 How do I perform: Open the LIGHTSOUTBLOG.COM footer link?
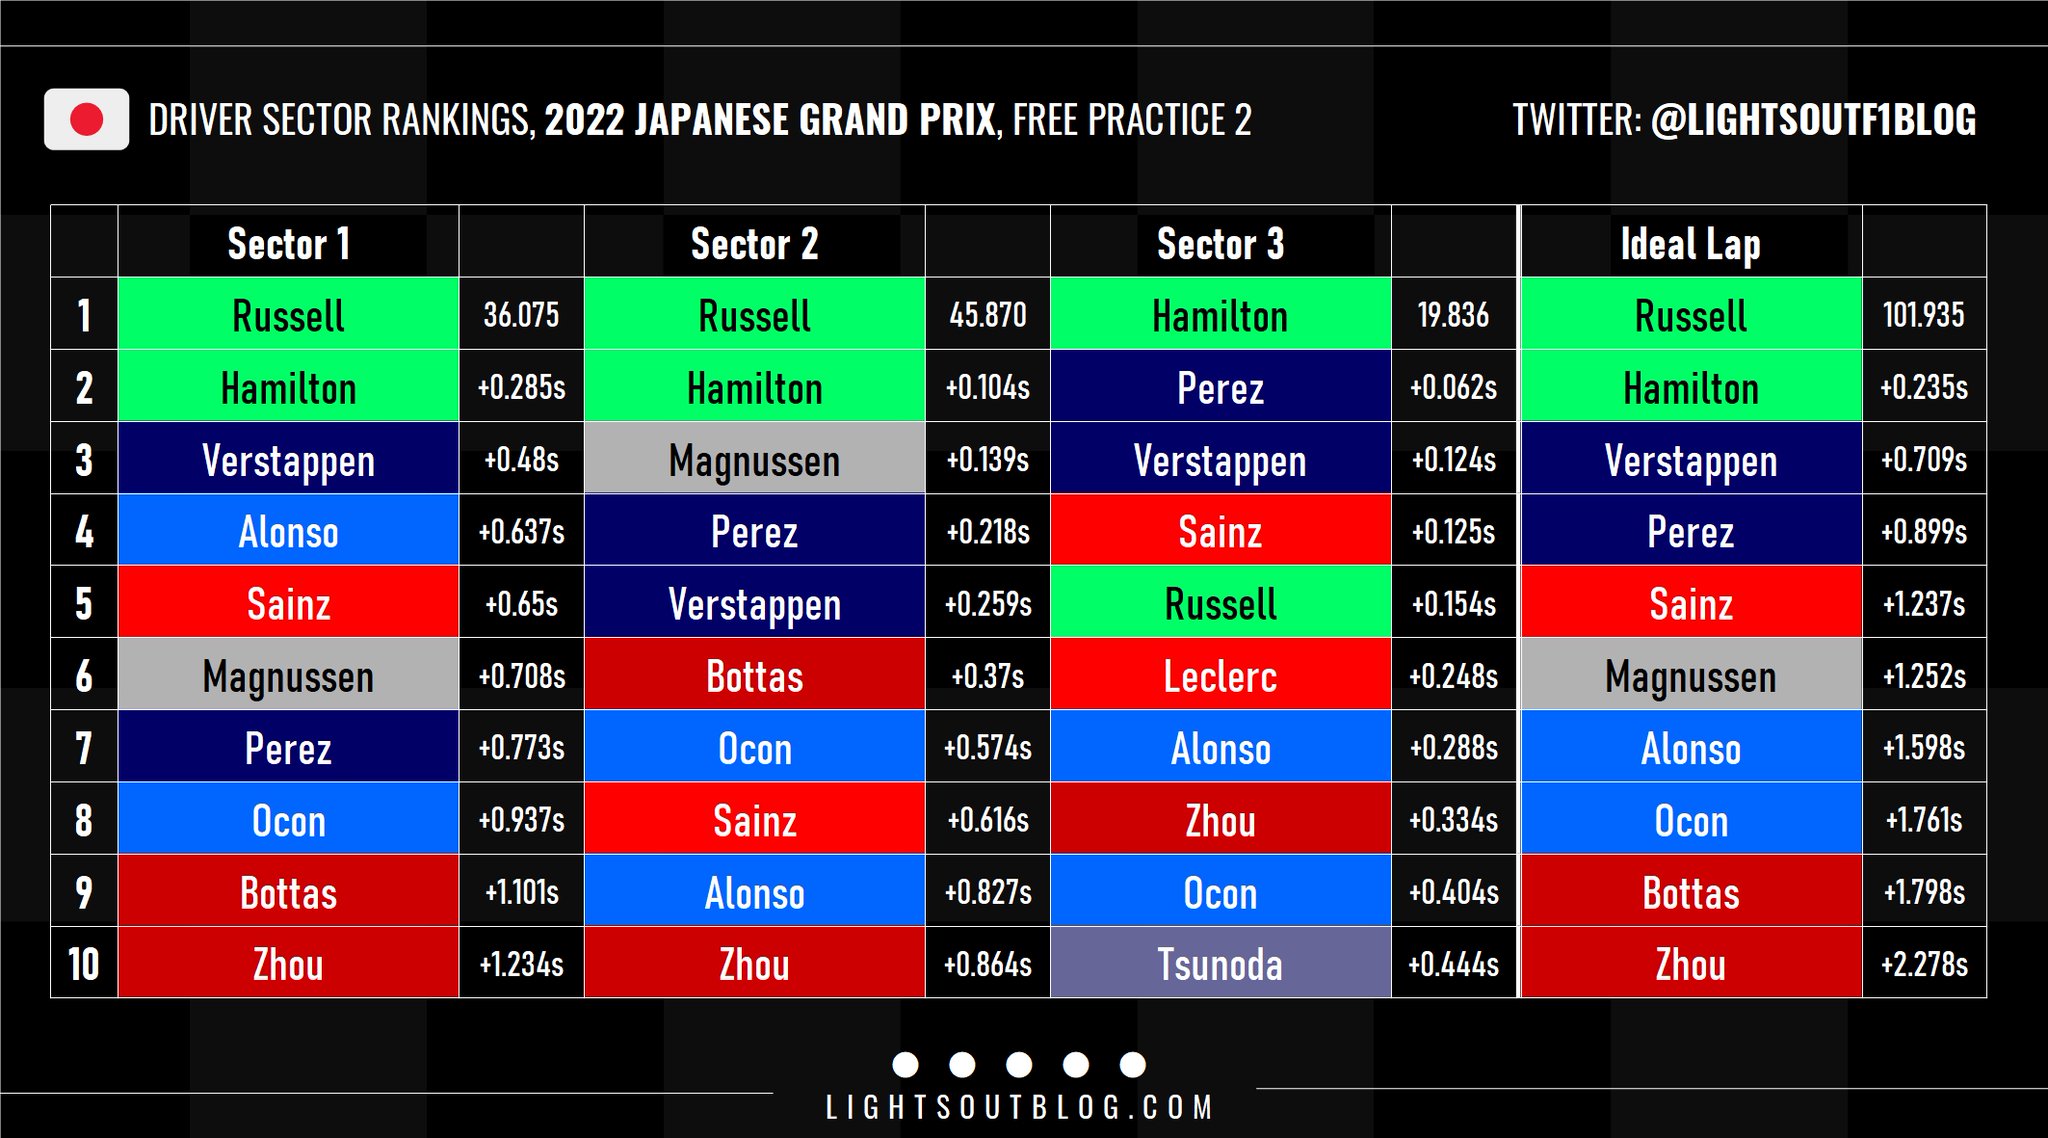tap(1019, 1108)
